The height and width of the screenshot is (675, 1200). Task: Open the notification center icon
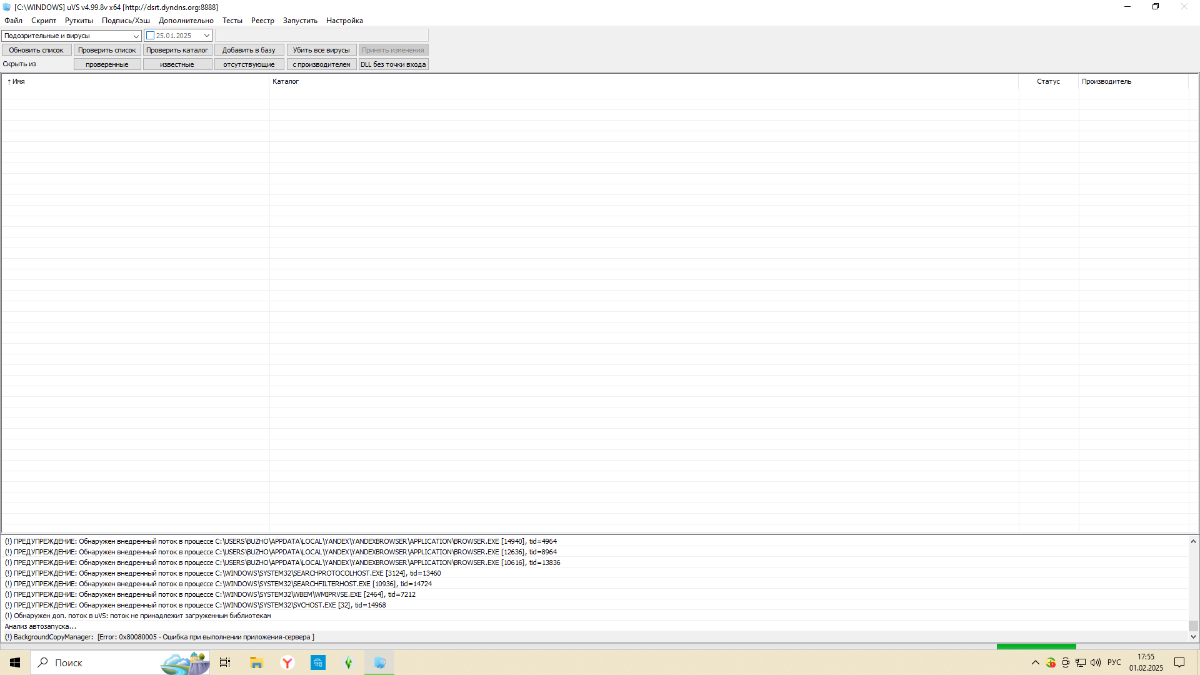click(1180, 662)
